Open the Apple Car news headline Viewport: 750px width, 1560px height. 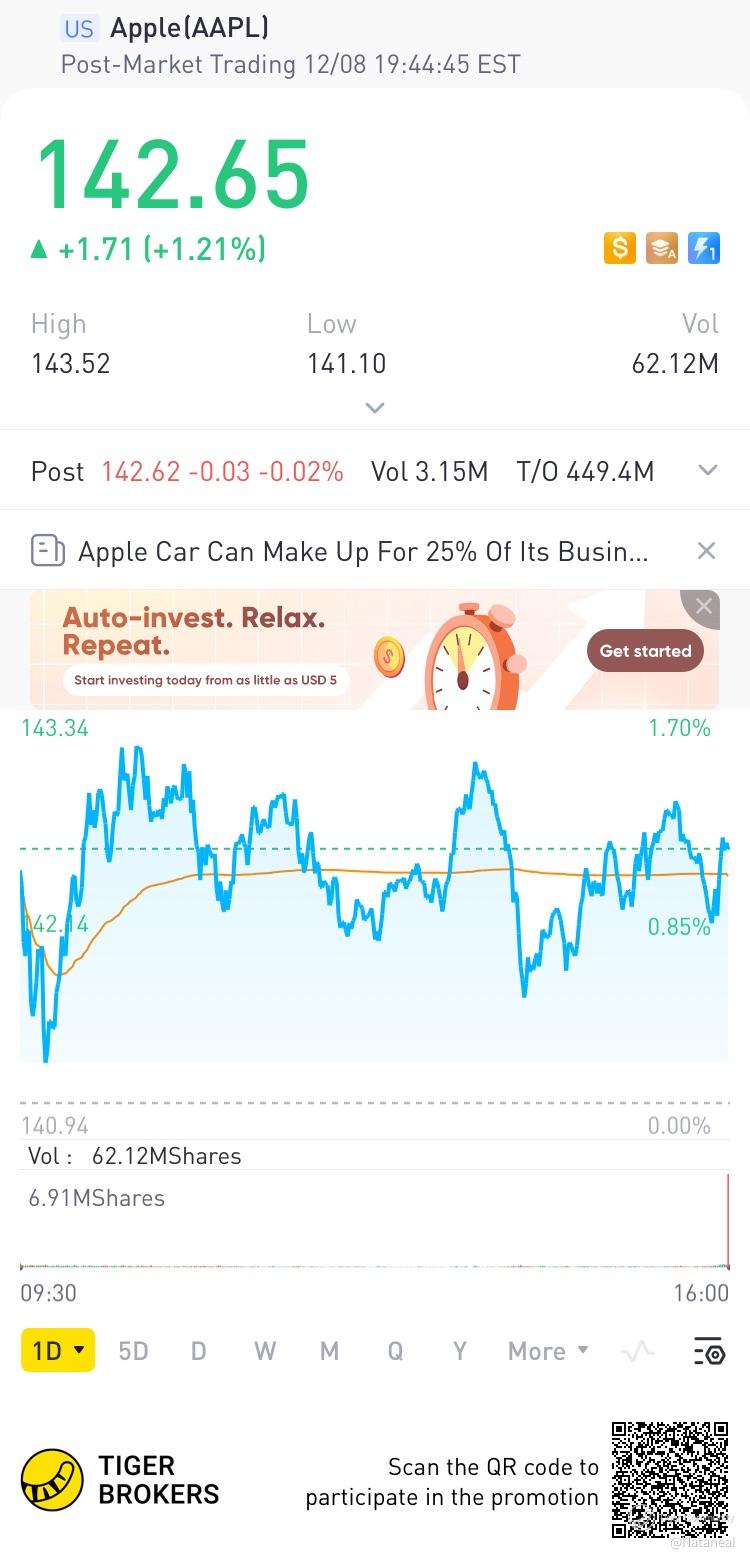coord(363,551)
